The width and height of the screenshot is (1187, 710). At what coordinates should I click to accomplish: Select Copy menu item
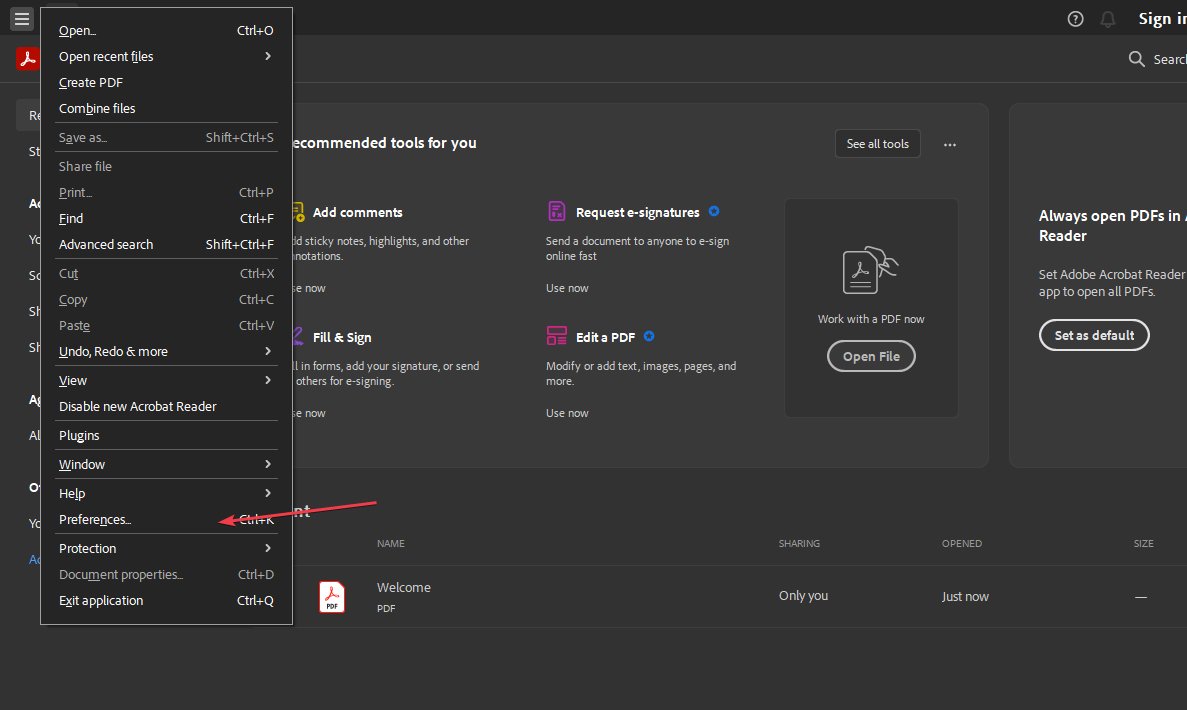tap(167, 300)
